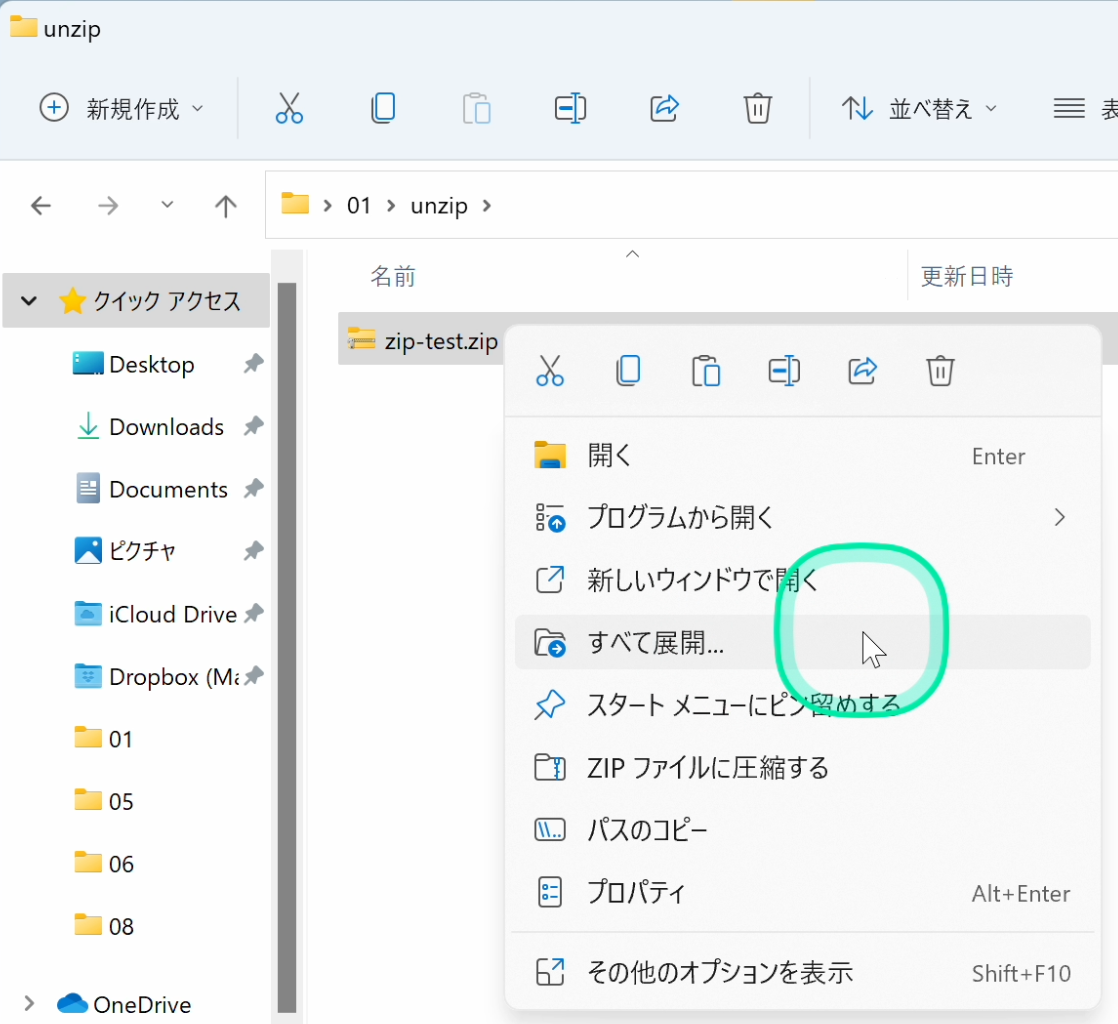Expand the OneDrive tree node arrow

(29, 1003)
